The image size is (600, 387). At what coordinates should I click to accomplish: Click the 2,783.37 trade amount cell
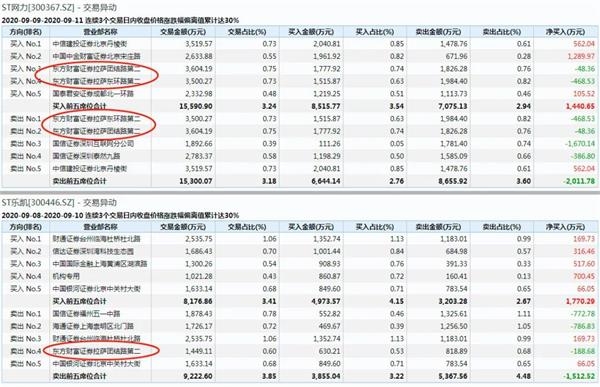[198, 156]
